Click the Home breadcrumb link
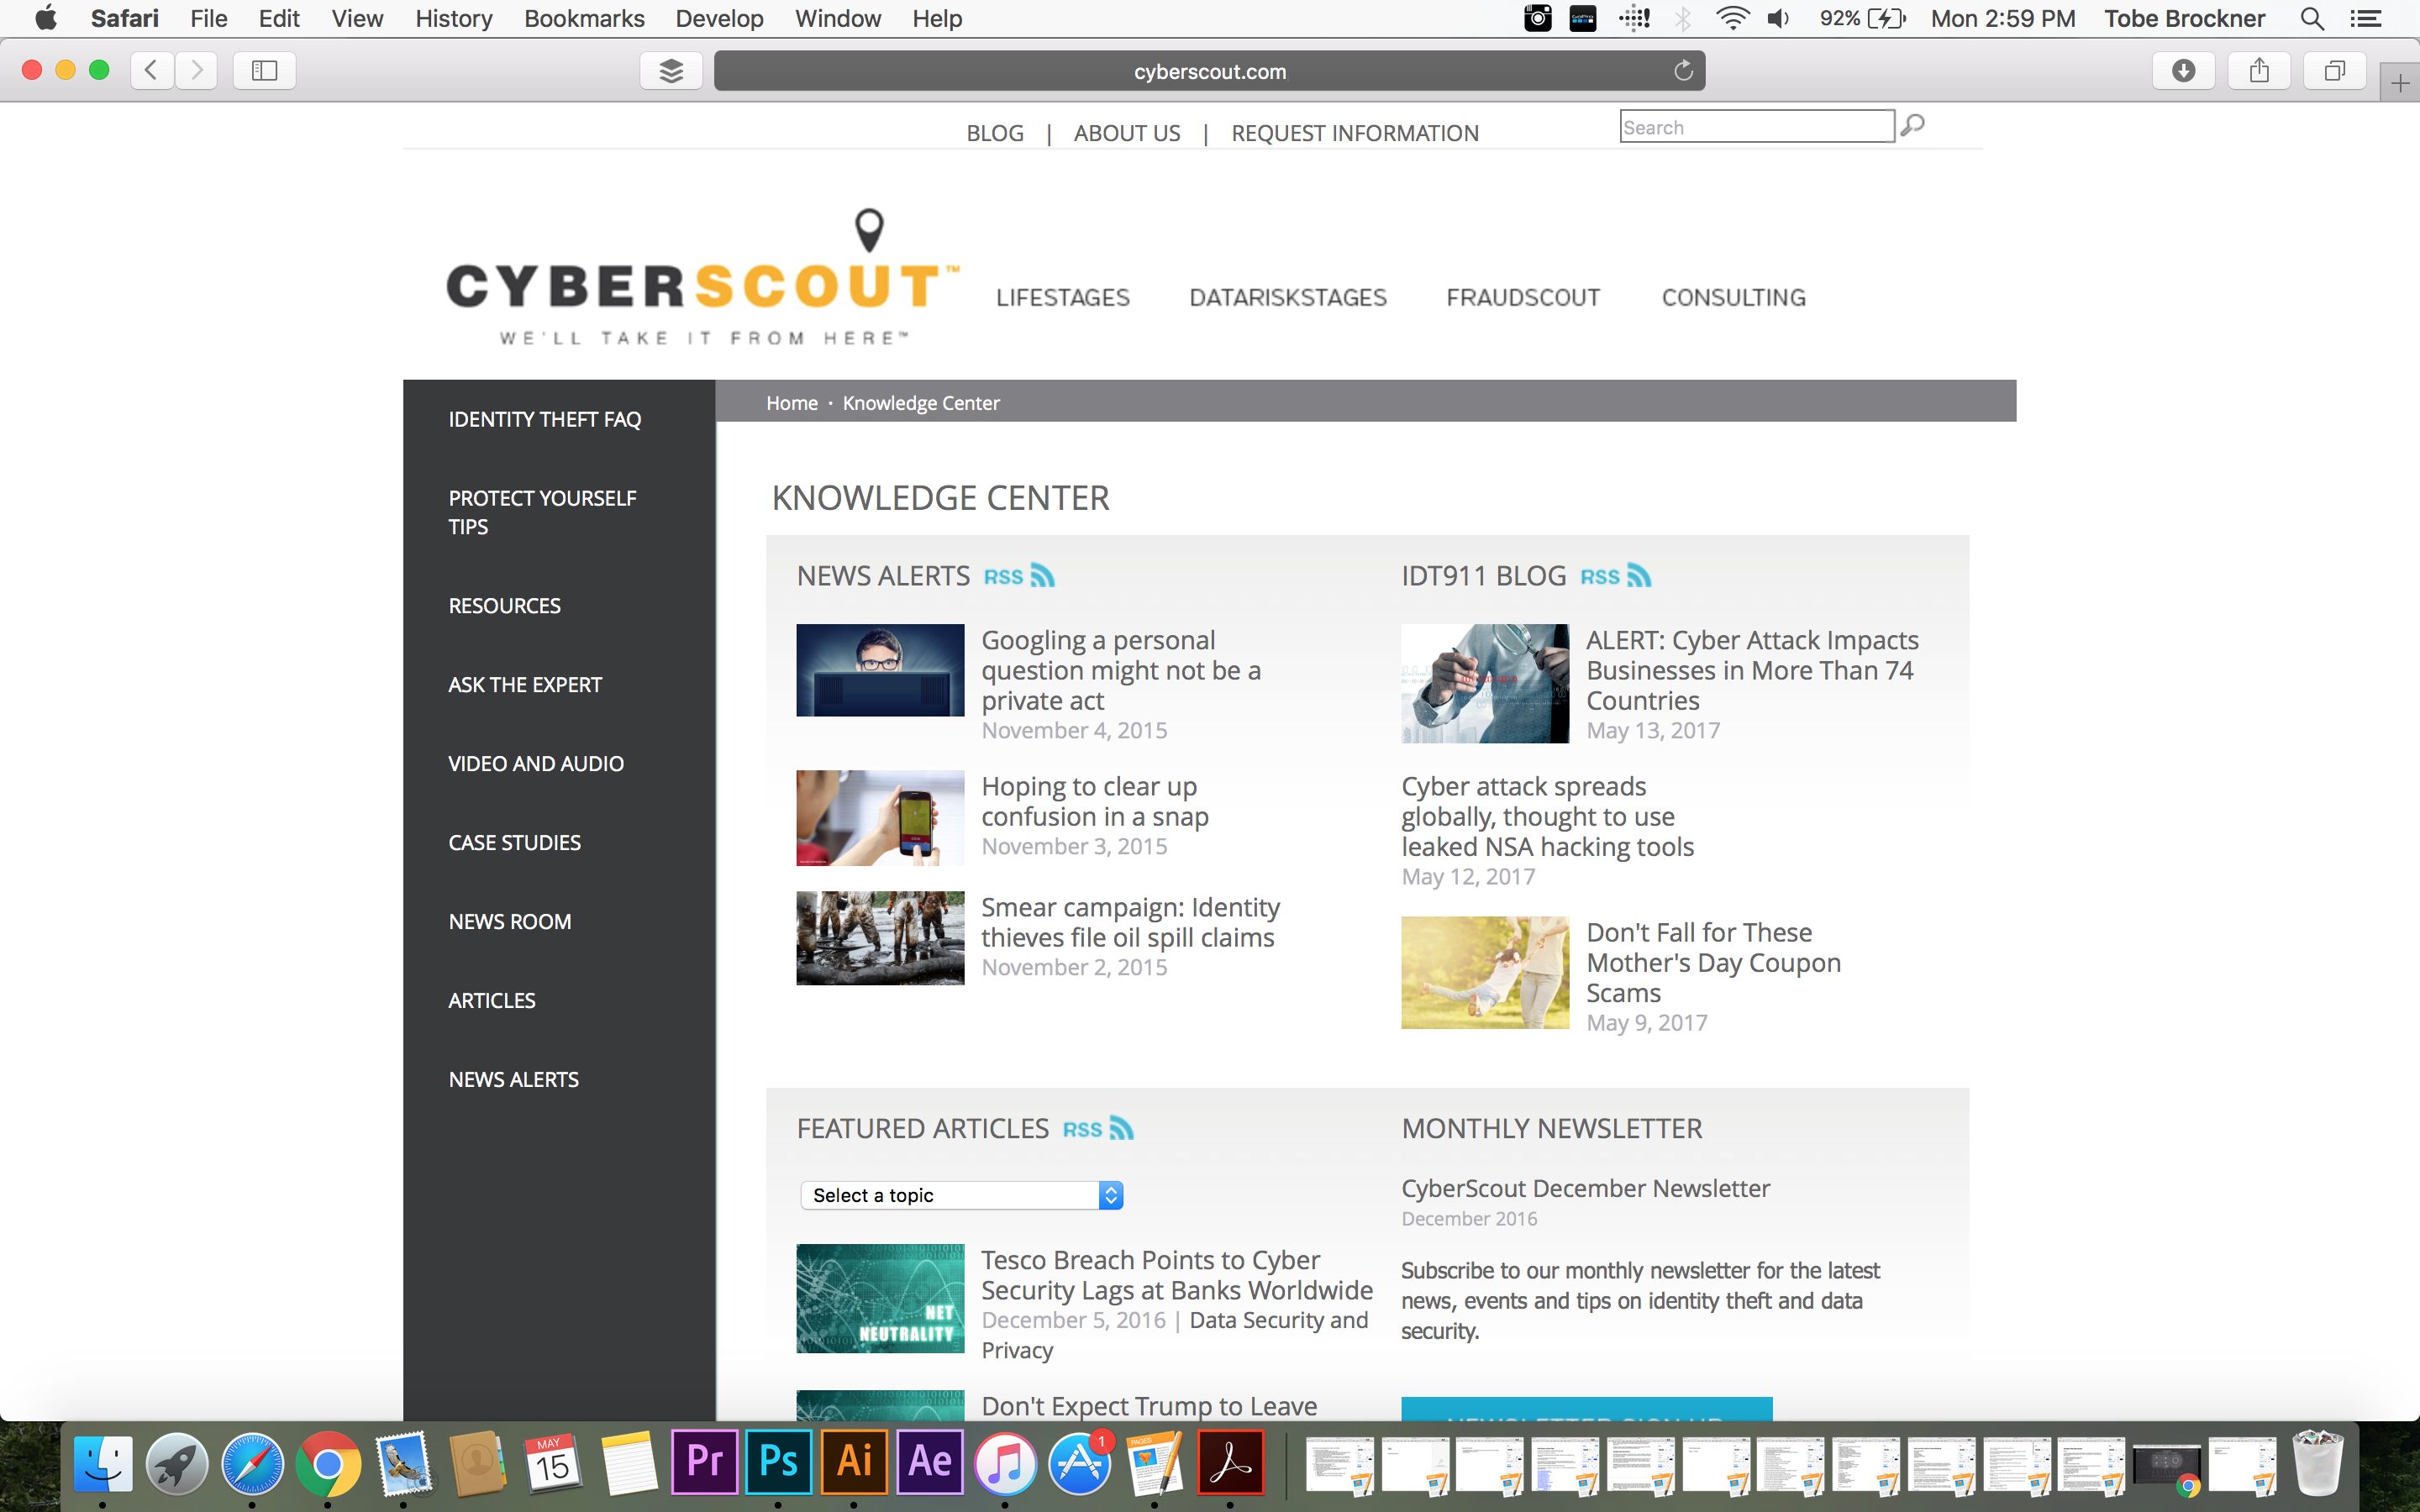Screen dimensions: 2420x1512 pyautogui.click(x=791, y=403)
